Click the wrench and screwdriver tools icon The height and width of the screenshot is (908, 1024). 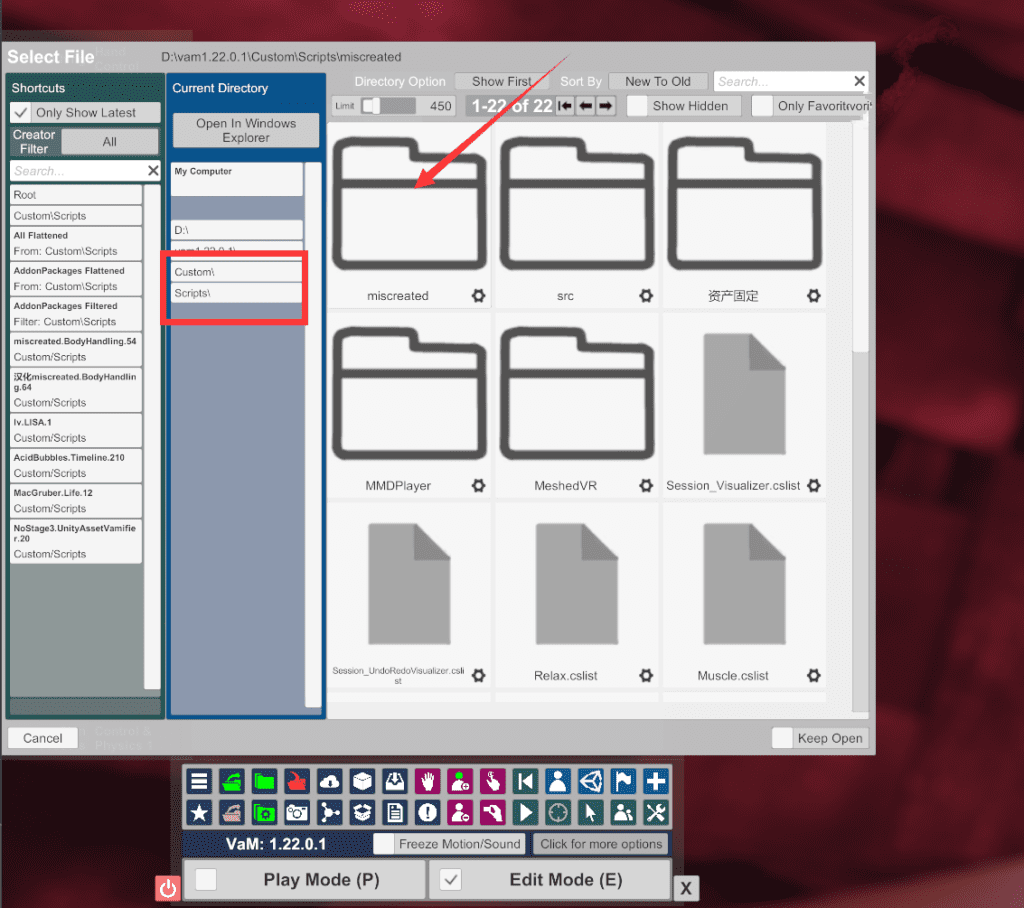[x=656, y=813]
